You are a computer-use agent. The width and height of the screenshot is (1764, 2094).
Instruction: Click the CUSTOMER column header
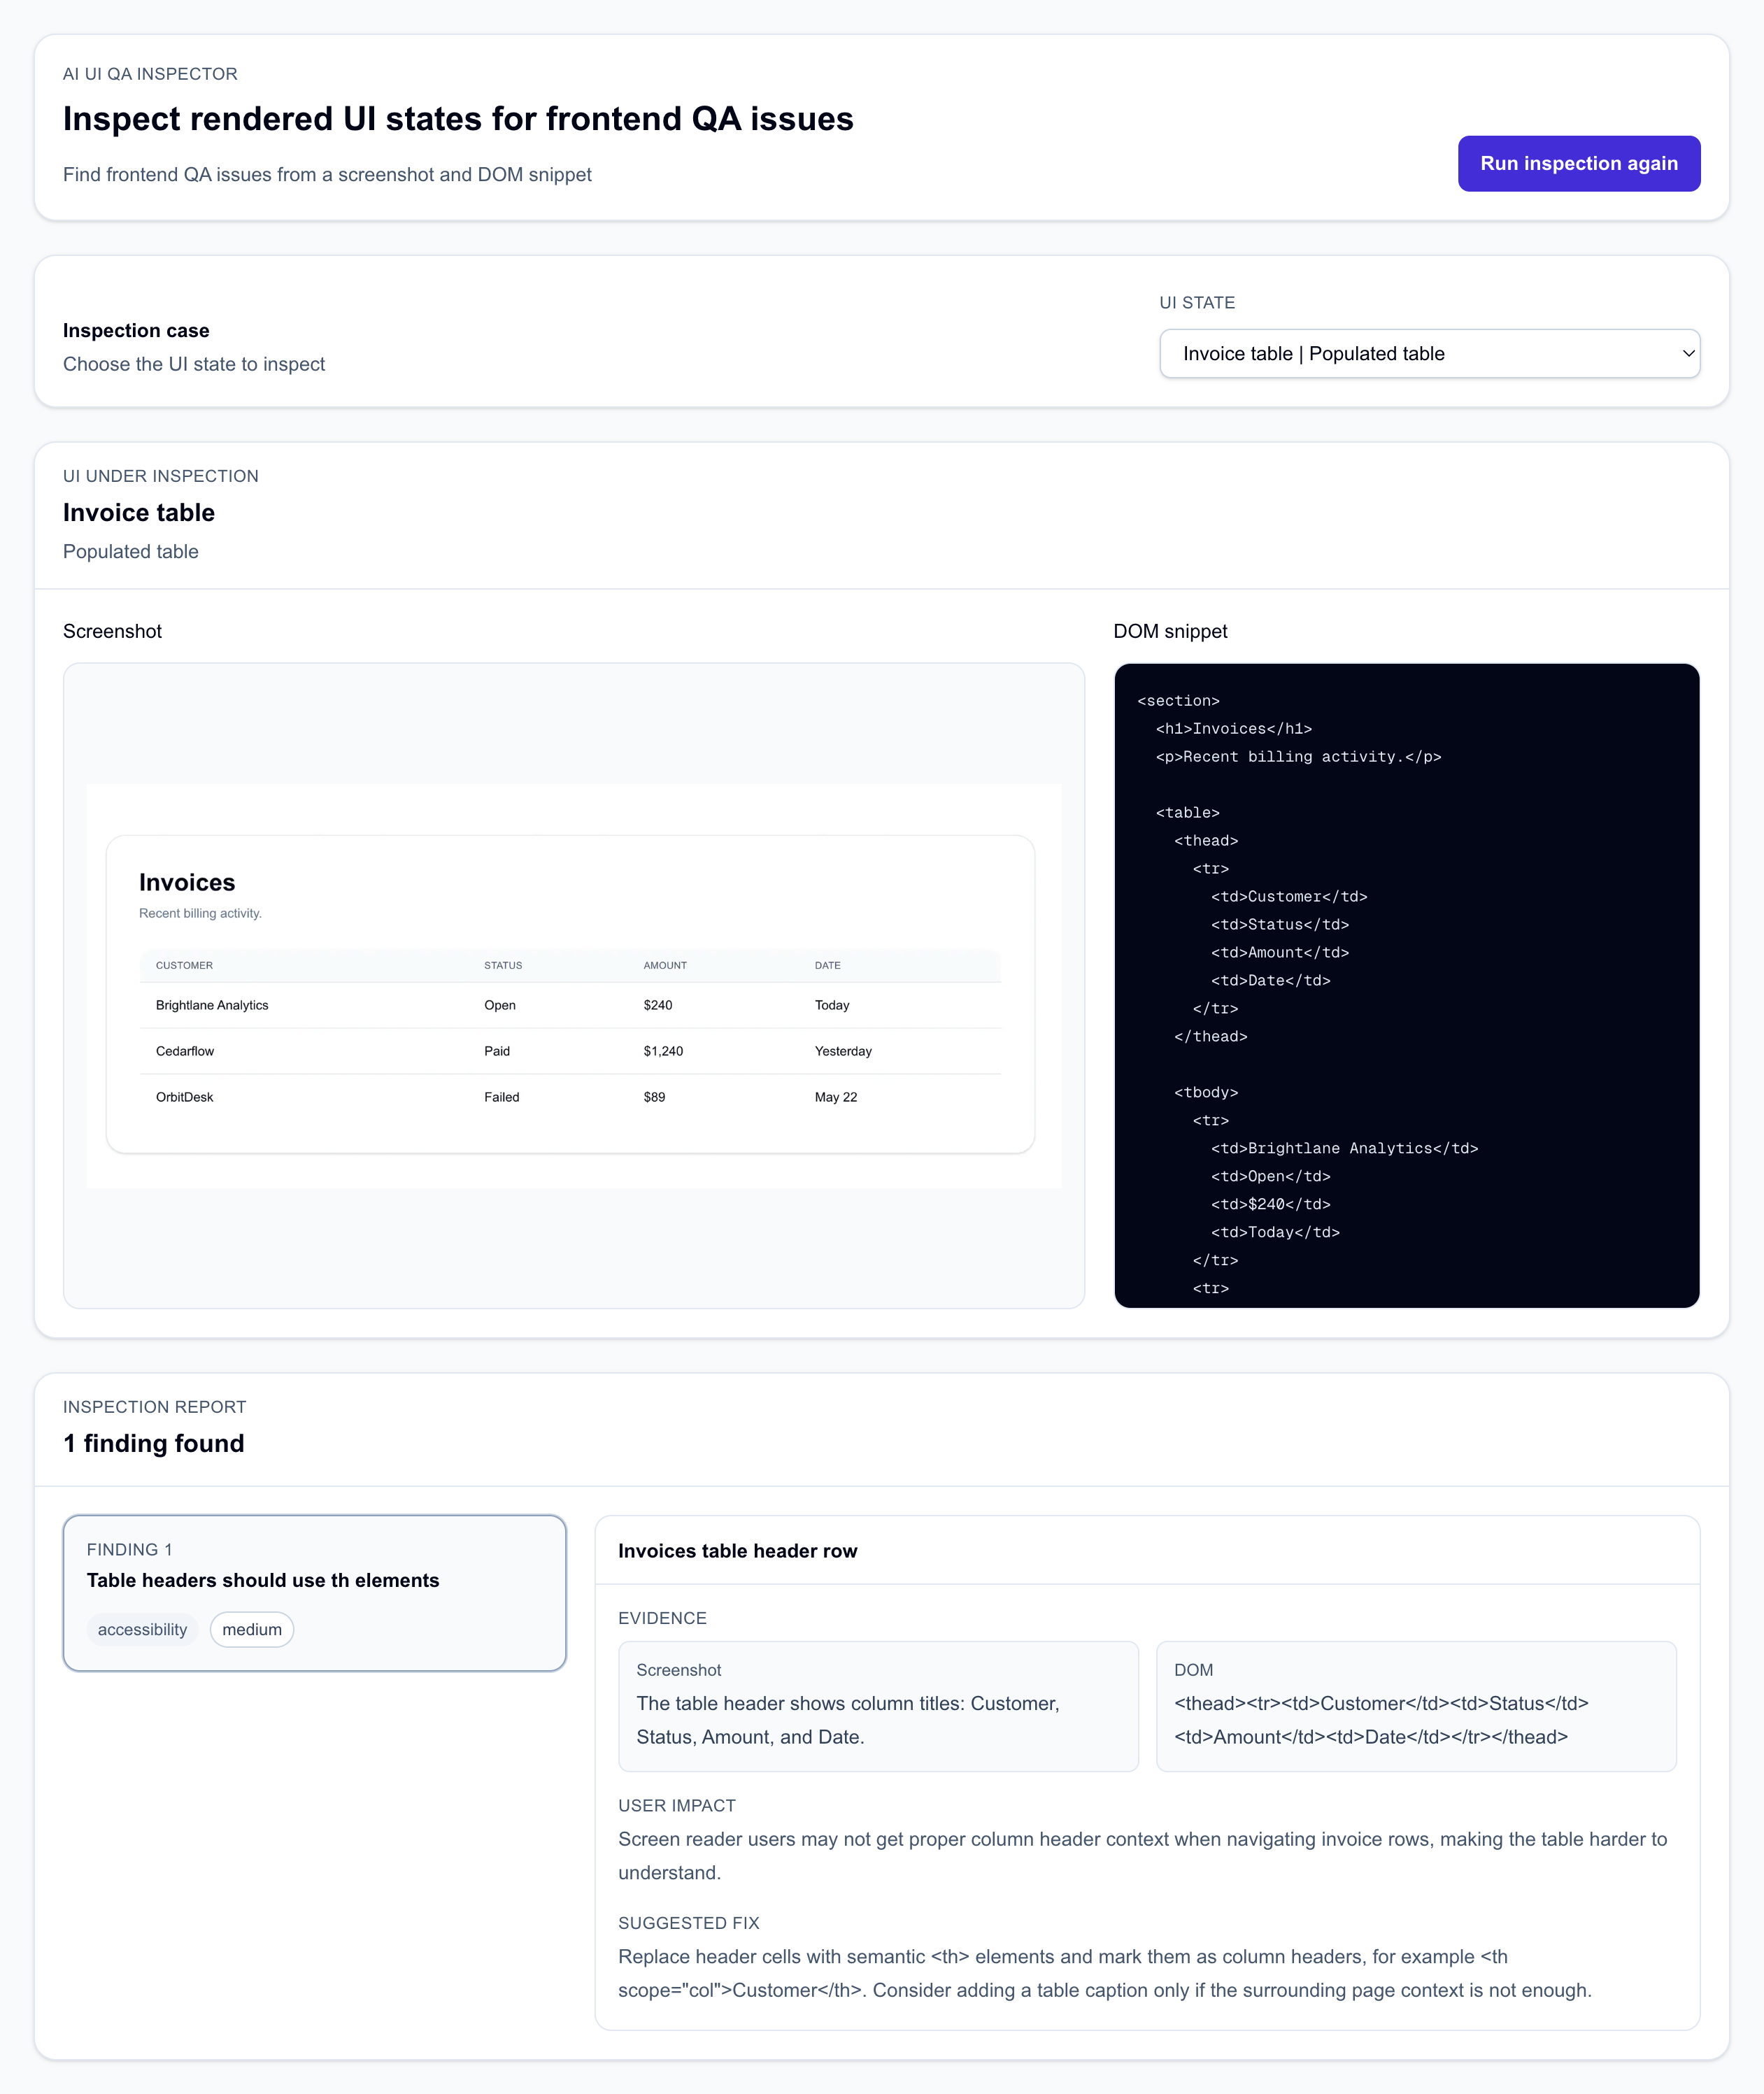pos(184,965)
